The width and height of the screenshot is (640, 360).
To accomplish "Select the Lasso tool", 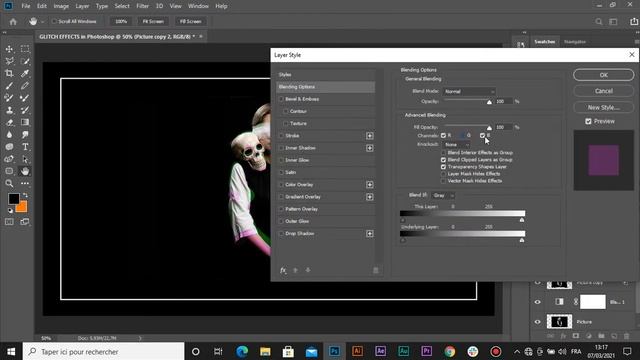I will click(x=9, y=61).
